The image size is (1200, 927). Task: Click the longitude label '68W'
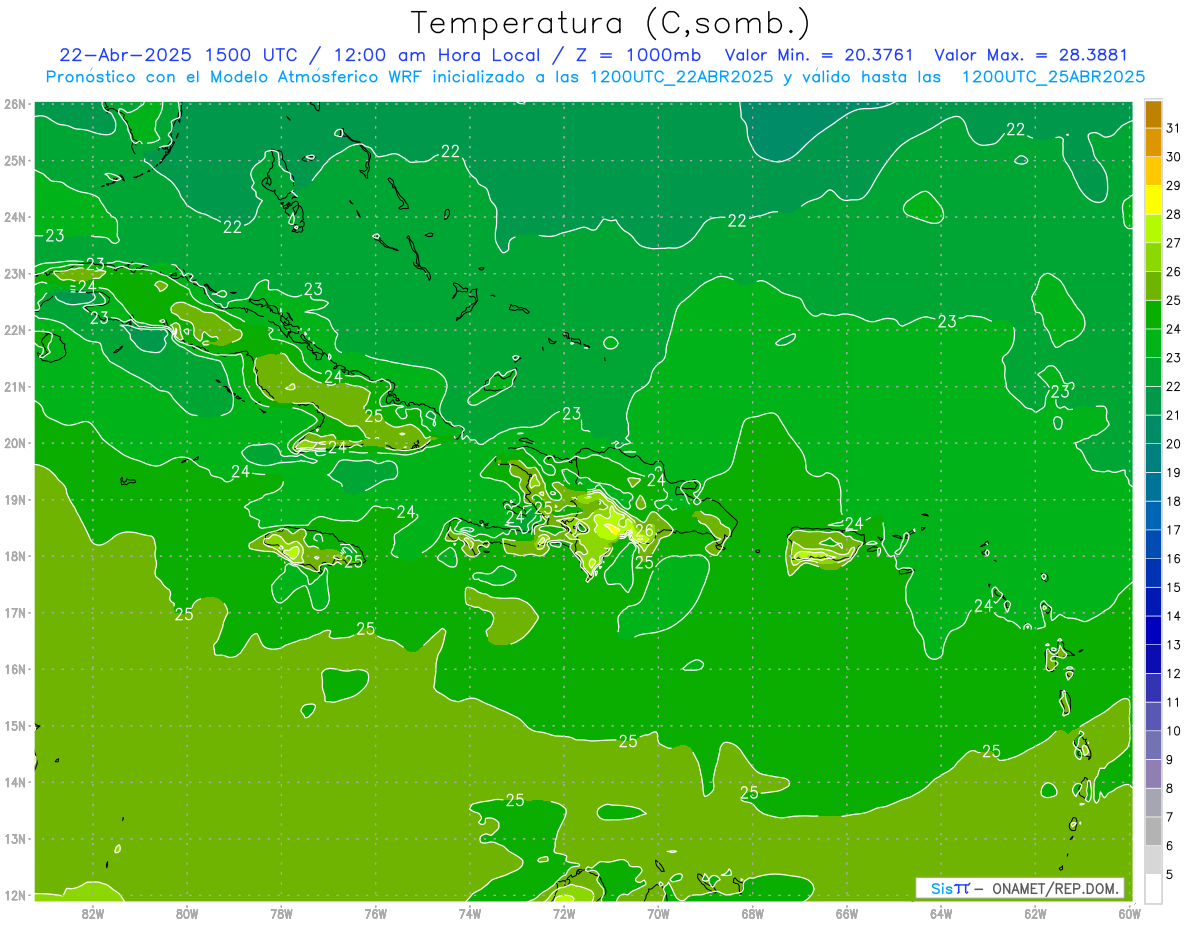coord(753,913)
